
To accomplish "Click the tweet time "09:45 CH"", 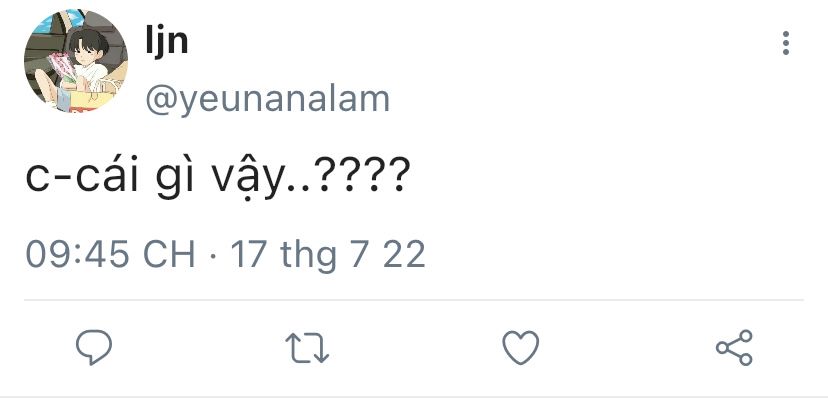I will (109, 254).
